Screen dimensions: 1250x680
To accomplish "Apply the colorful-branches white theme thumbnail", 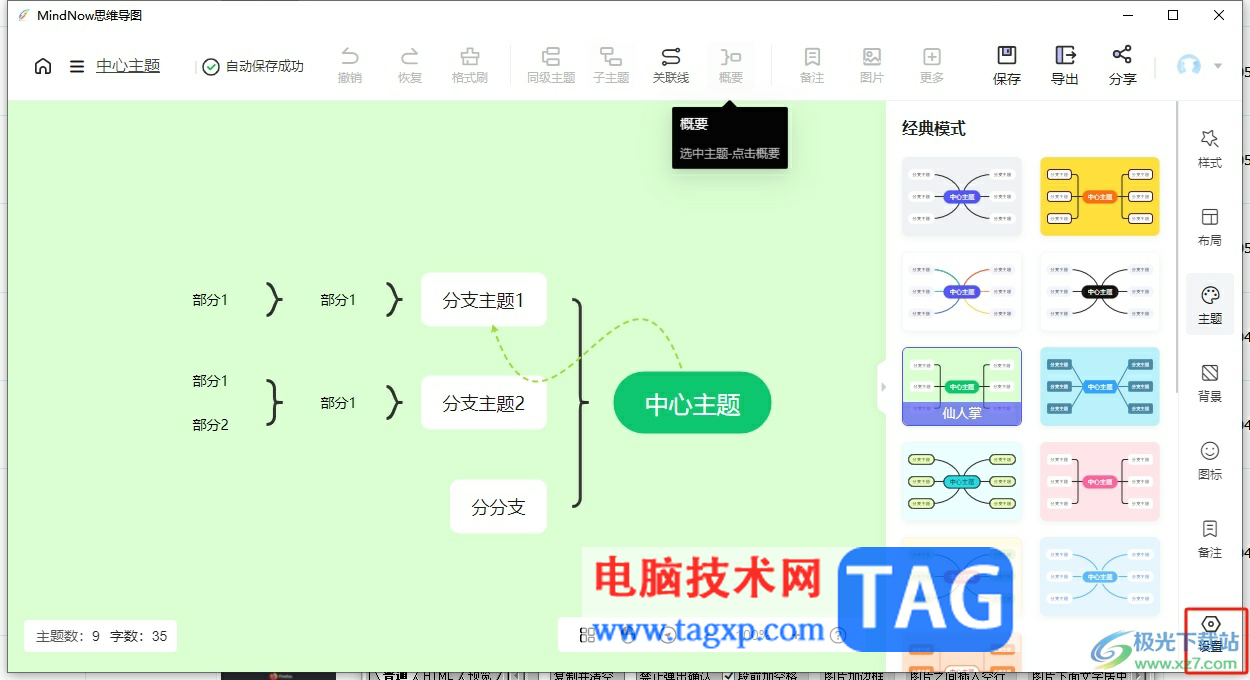I will tap(962, 291).
